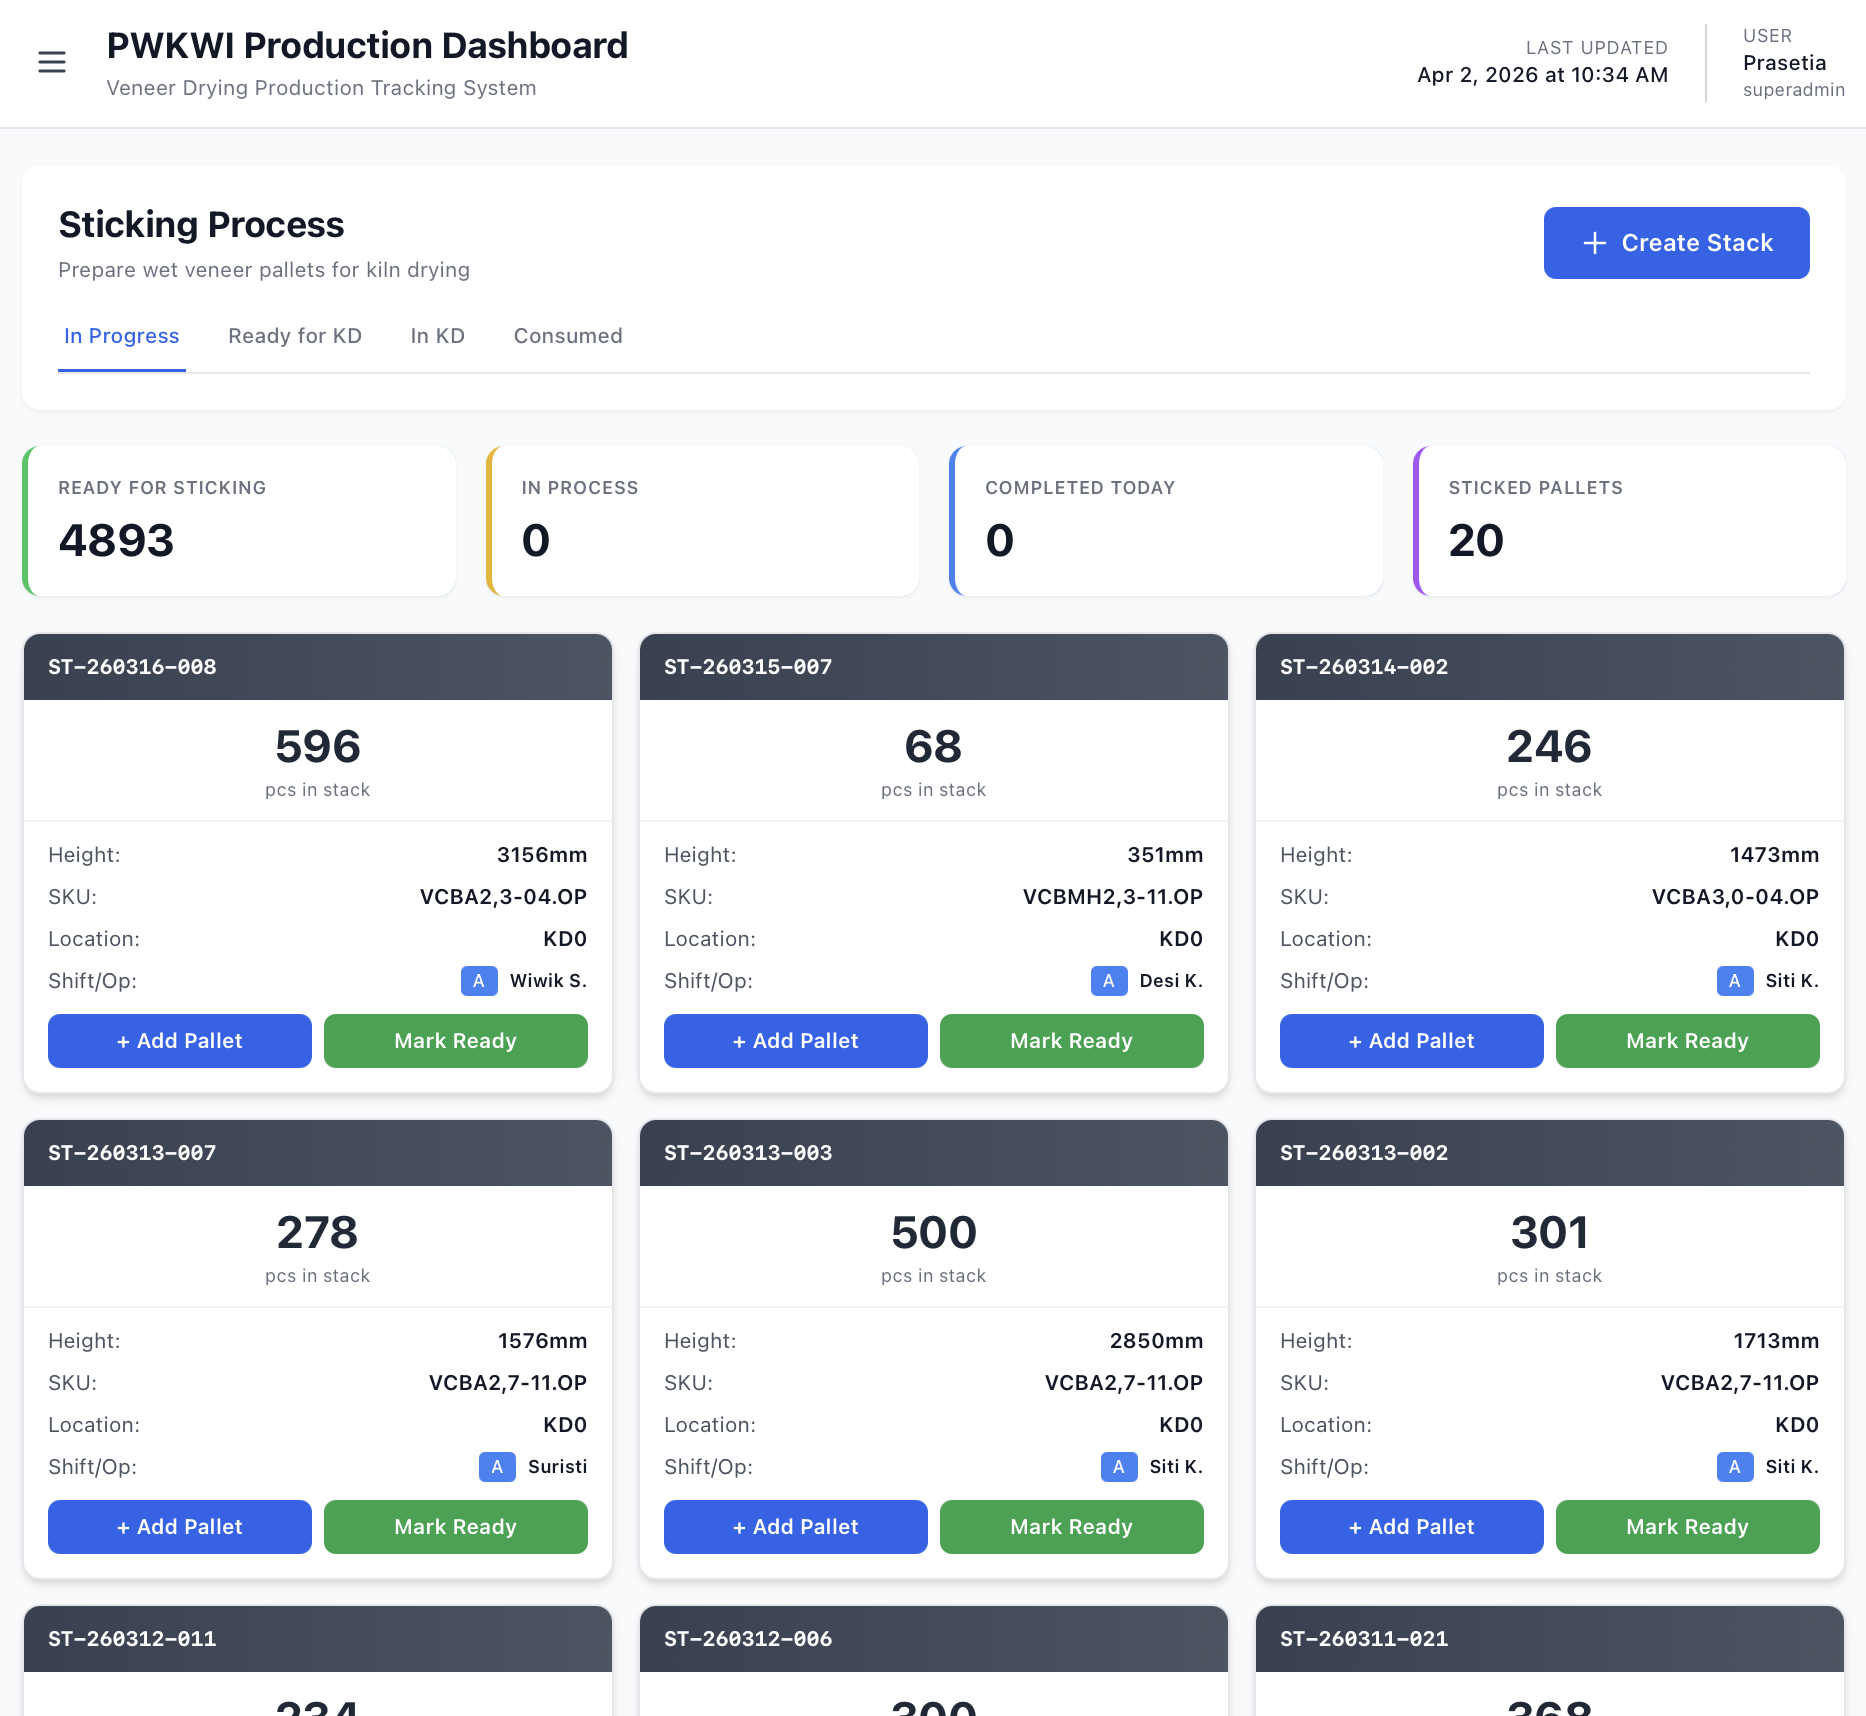Add pallet to stack ST-260316-008
Image resolution: width=1866 pixels, height=1716 pixels.
click(180, 1041)
